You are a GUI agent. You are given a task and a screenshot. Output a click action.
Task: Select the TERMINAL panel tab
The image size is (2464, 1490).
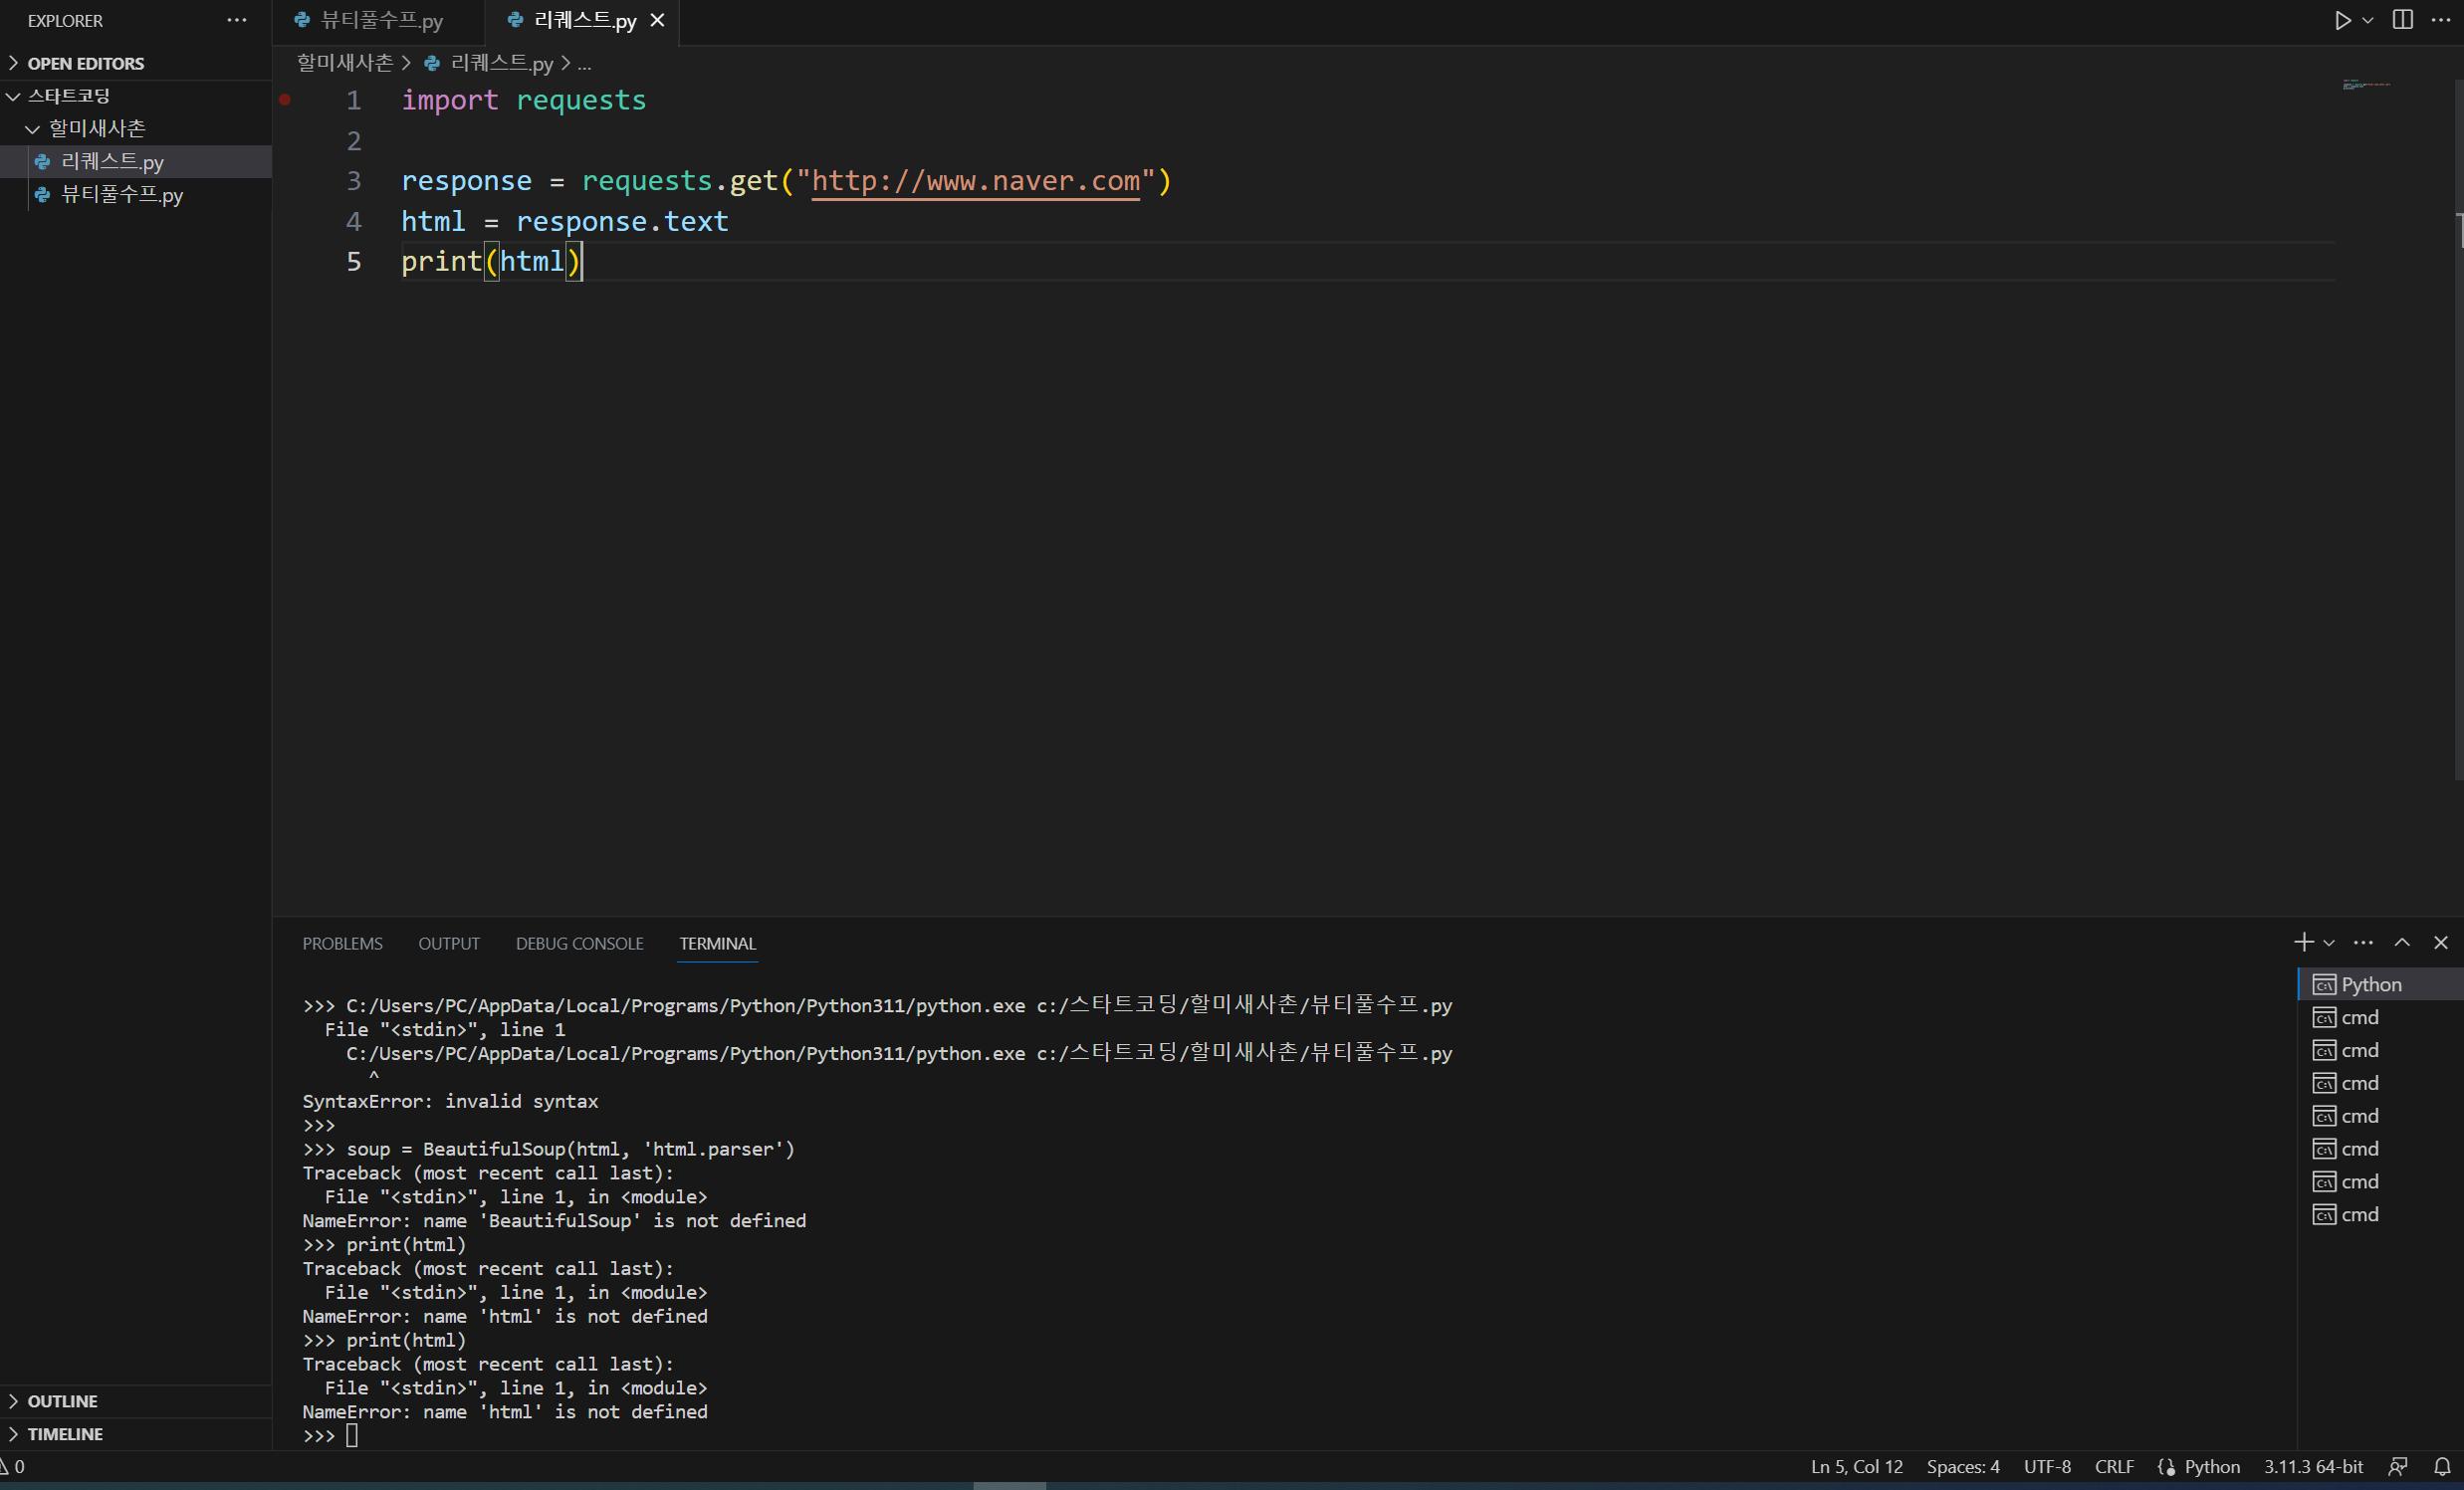[x=717, y=943]
